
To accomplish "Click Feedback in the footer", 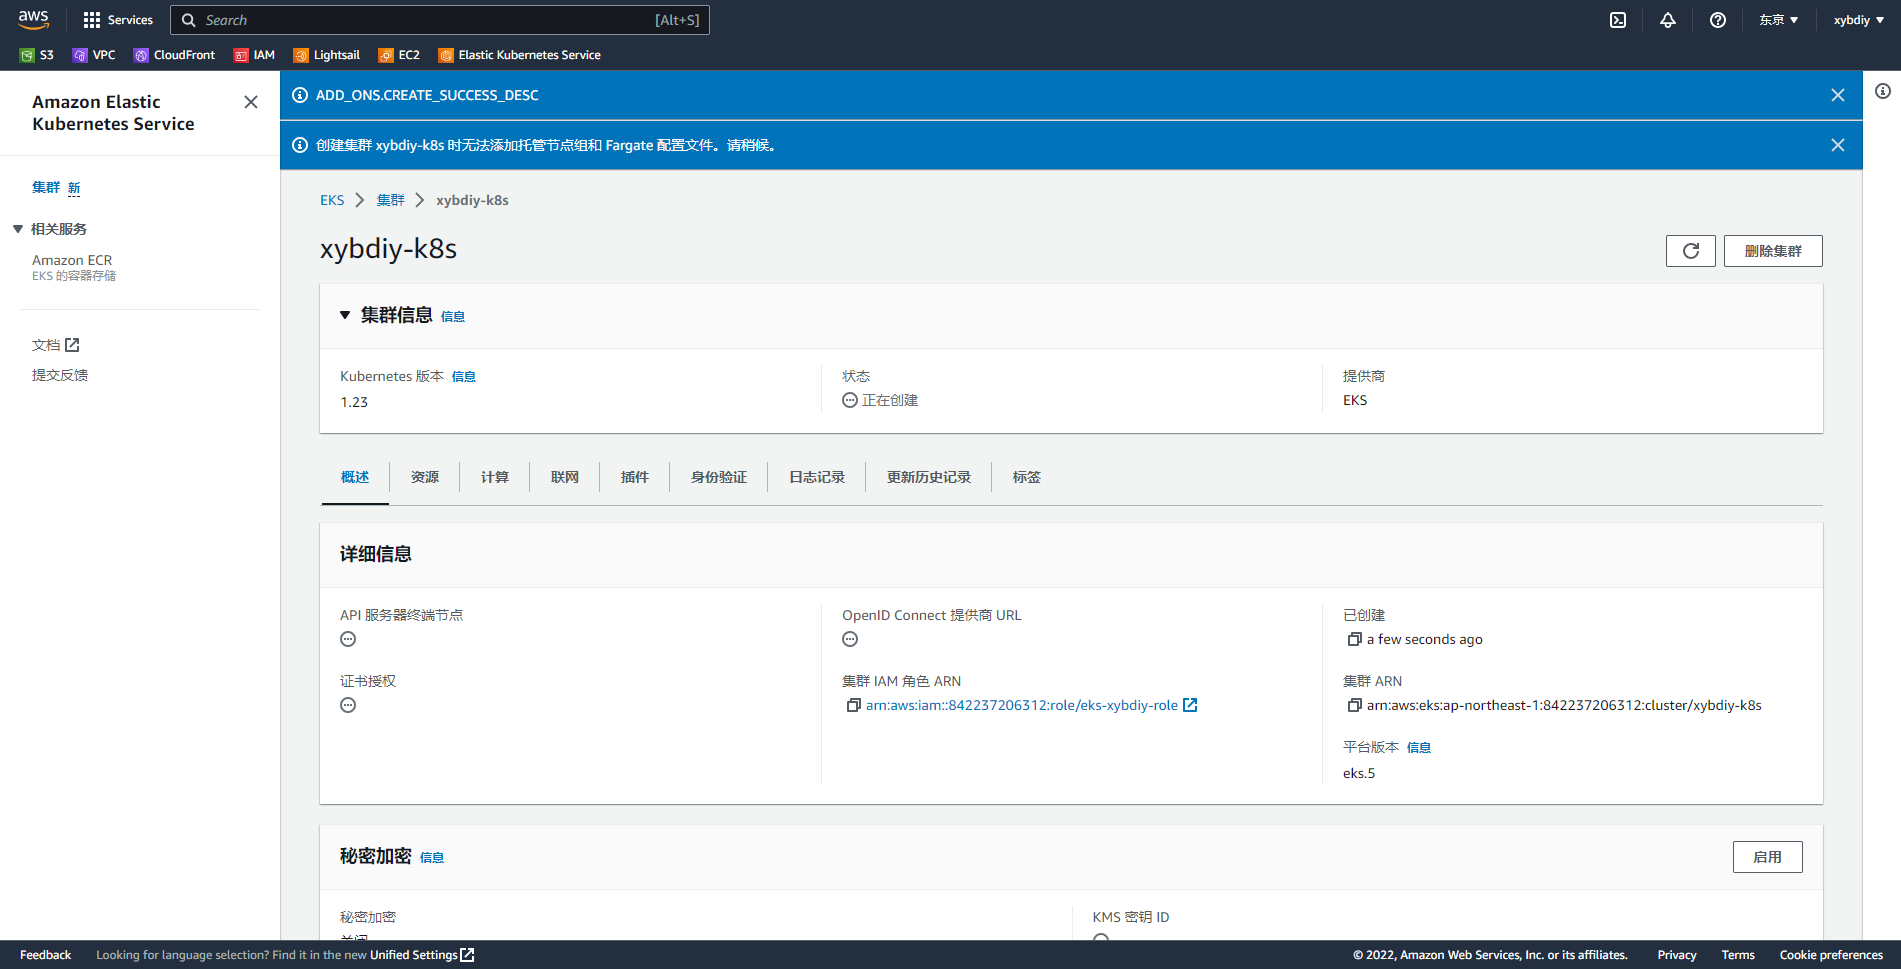I will 46,955.
